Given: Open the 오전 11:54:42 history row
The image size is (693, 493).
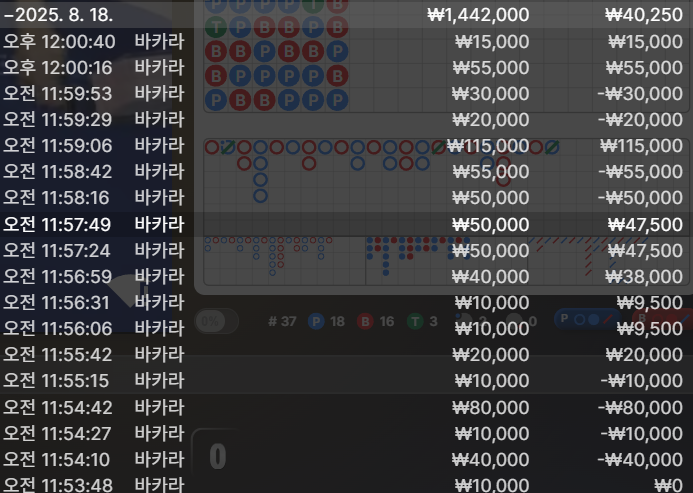Looking at the screenshot, I should pyautogui.click(x=346, y=408).
